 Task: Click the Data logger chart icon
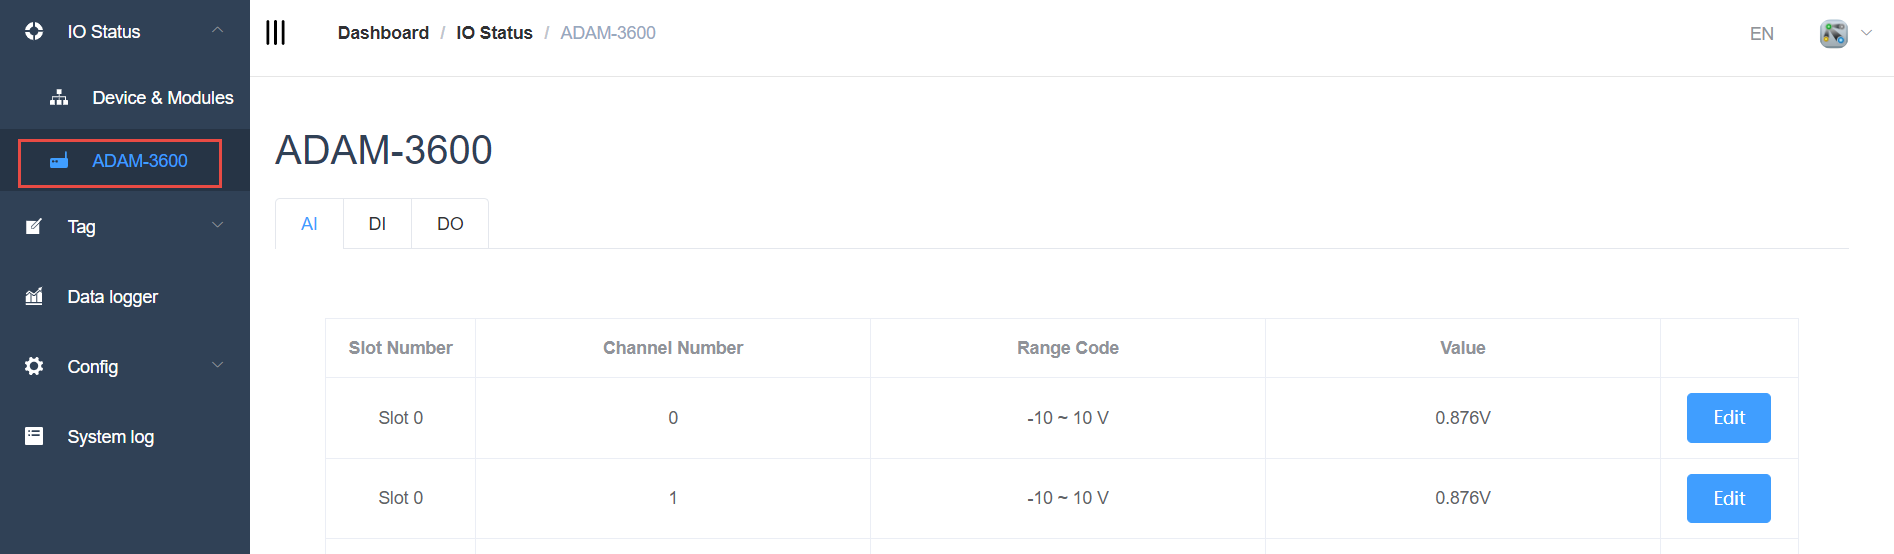[x=34, y=296]
